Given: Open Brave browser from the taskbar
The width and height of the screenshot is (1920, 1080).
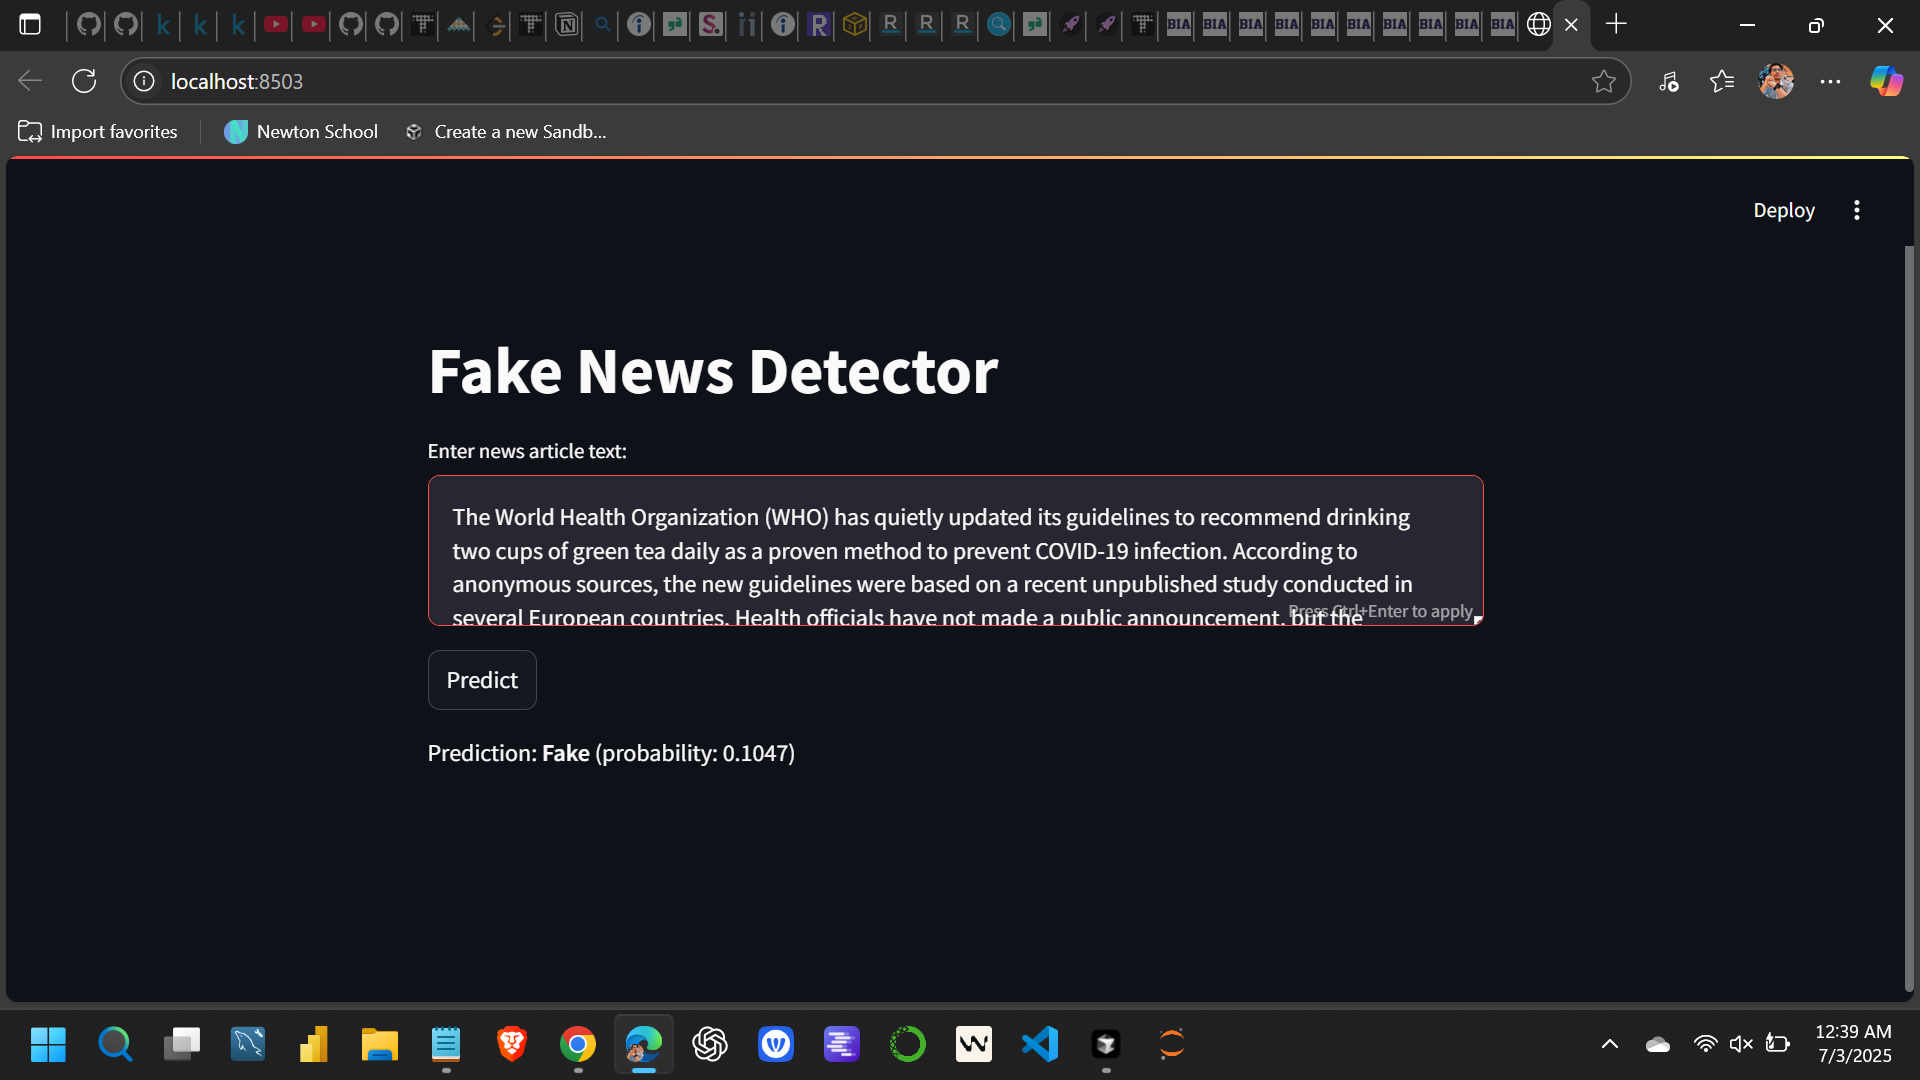Looking at the screenshot, I should 511,1044.
